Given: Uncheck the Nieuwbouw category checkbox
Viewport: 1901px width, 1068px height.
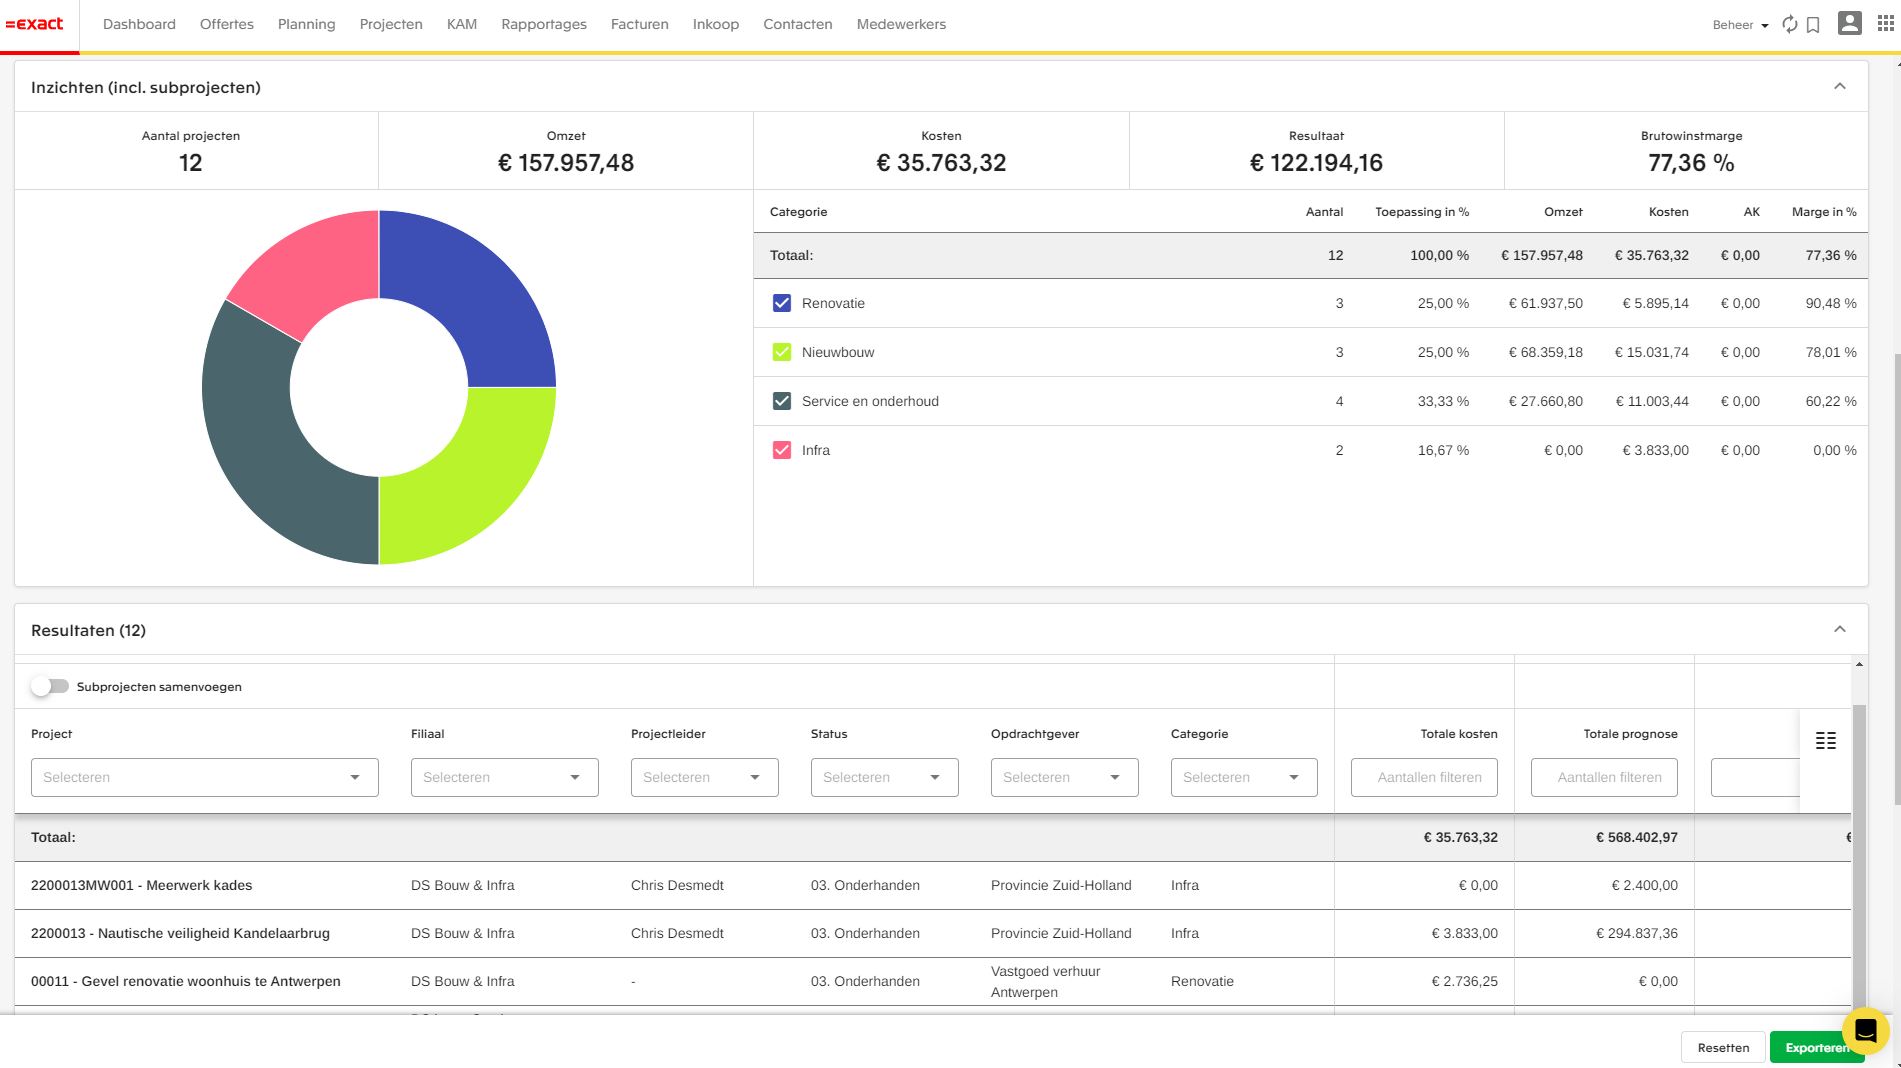Looking at the screenshot, I should 782,352.
